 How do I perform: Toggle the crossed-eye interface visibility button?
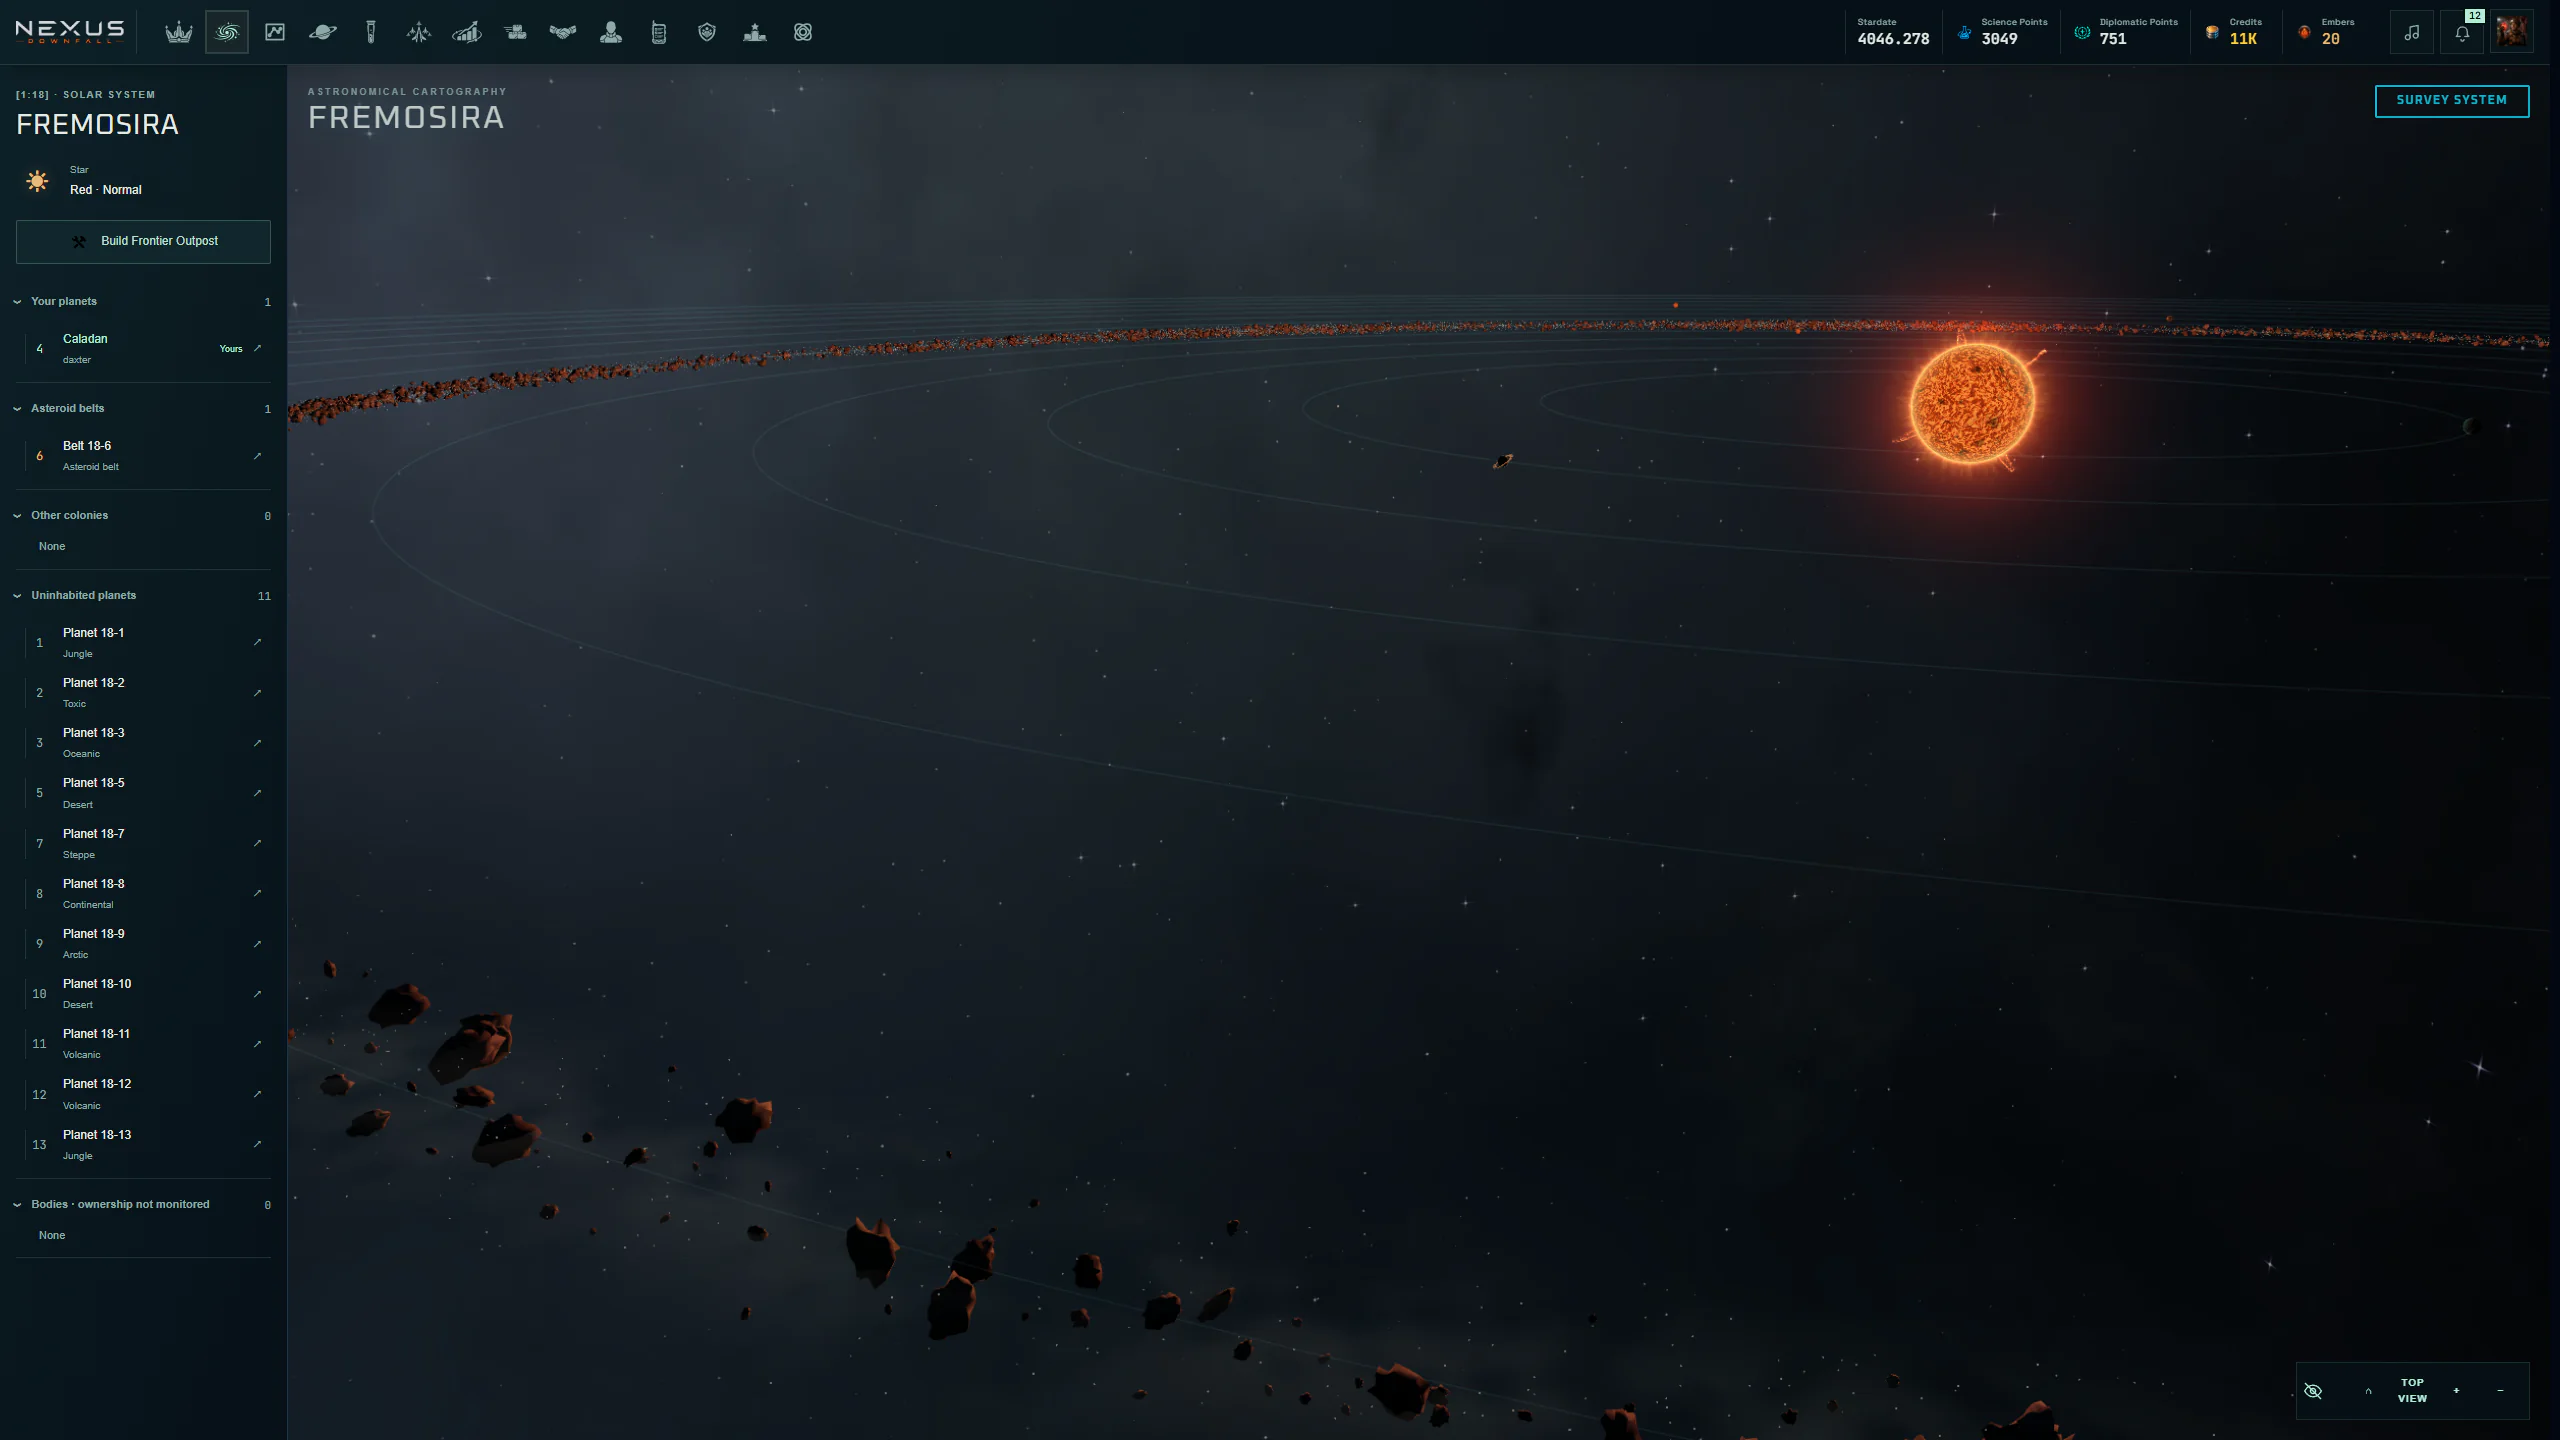[2313, 1391]
